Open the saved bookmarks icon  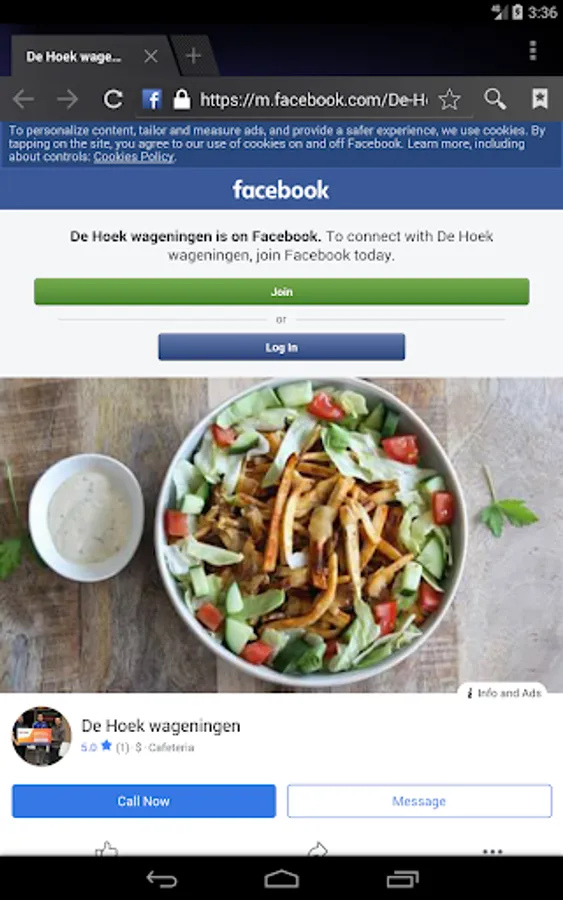pyautogui.click(x=539, y=99)
